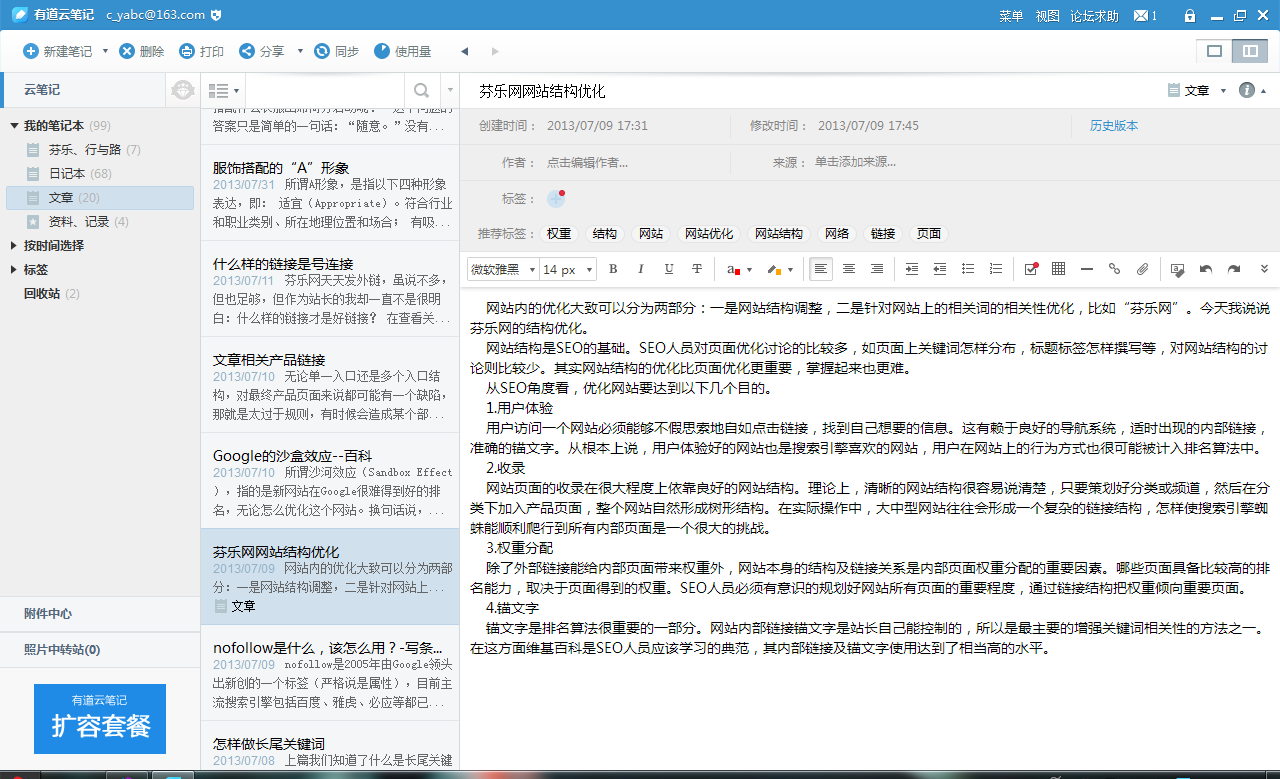
Task: Click the 历史版本 link
Action: (x=1113, y=126)
